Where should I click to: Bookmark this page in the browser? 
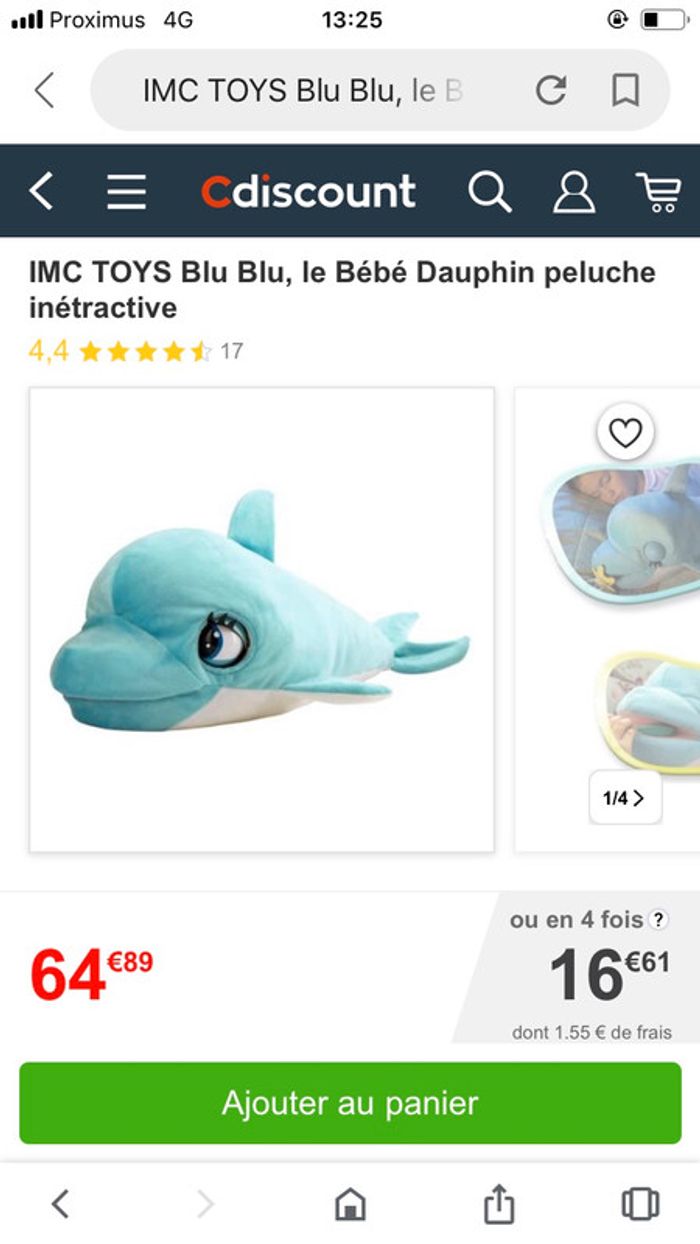pos(625,91)
